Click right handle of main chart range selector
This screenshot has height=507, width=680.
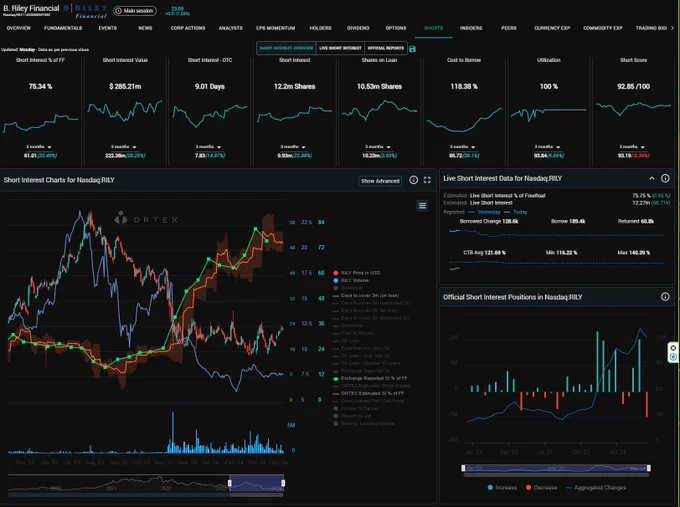click(283, 483)
